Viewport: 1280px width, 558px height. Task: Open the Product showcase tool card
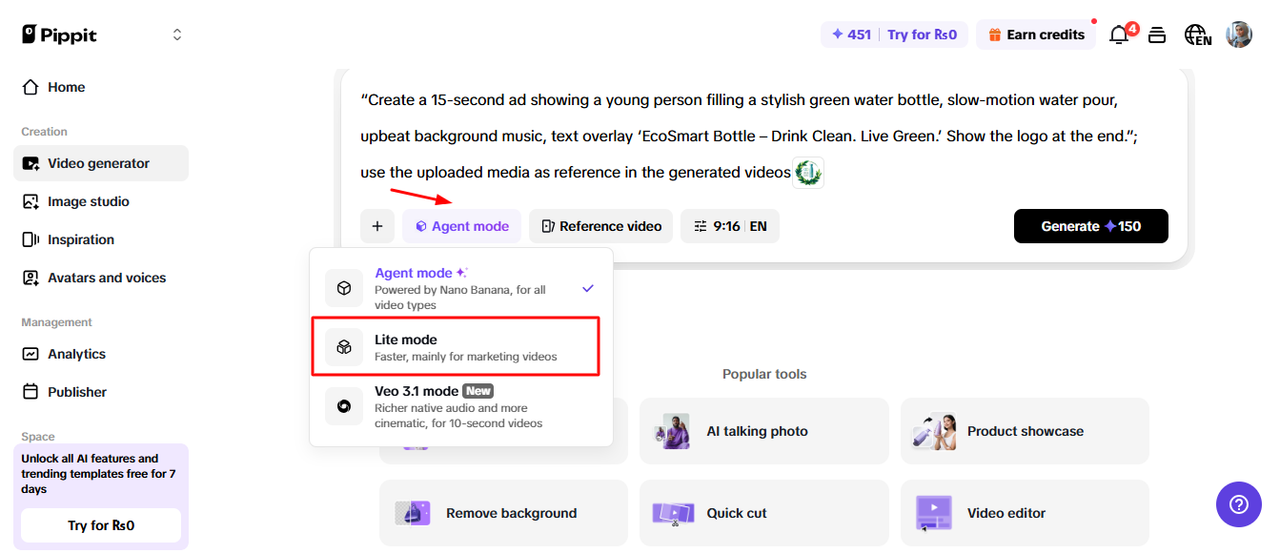pos(1024,431)
